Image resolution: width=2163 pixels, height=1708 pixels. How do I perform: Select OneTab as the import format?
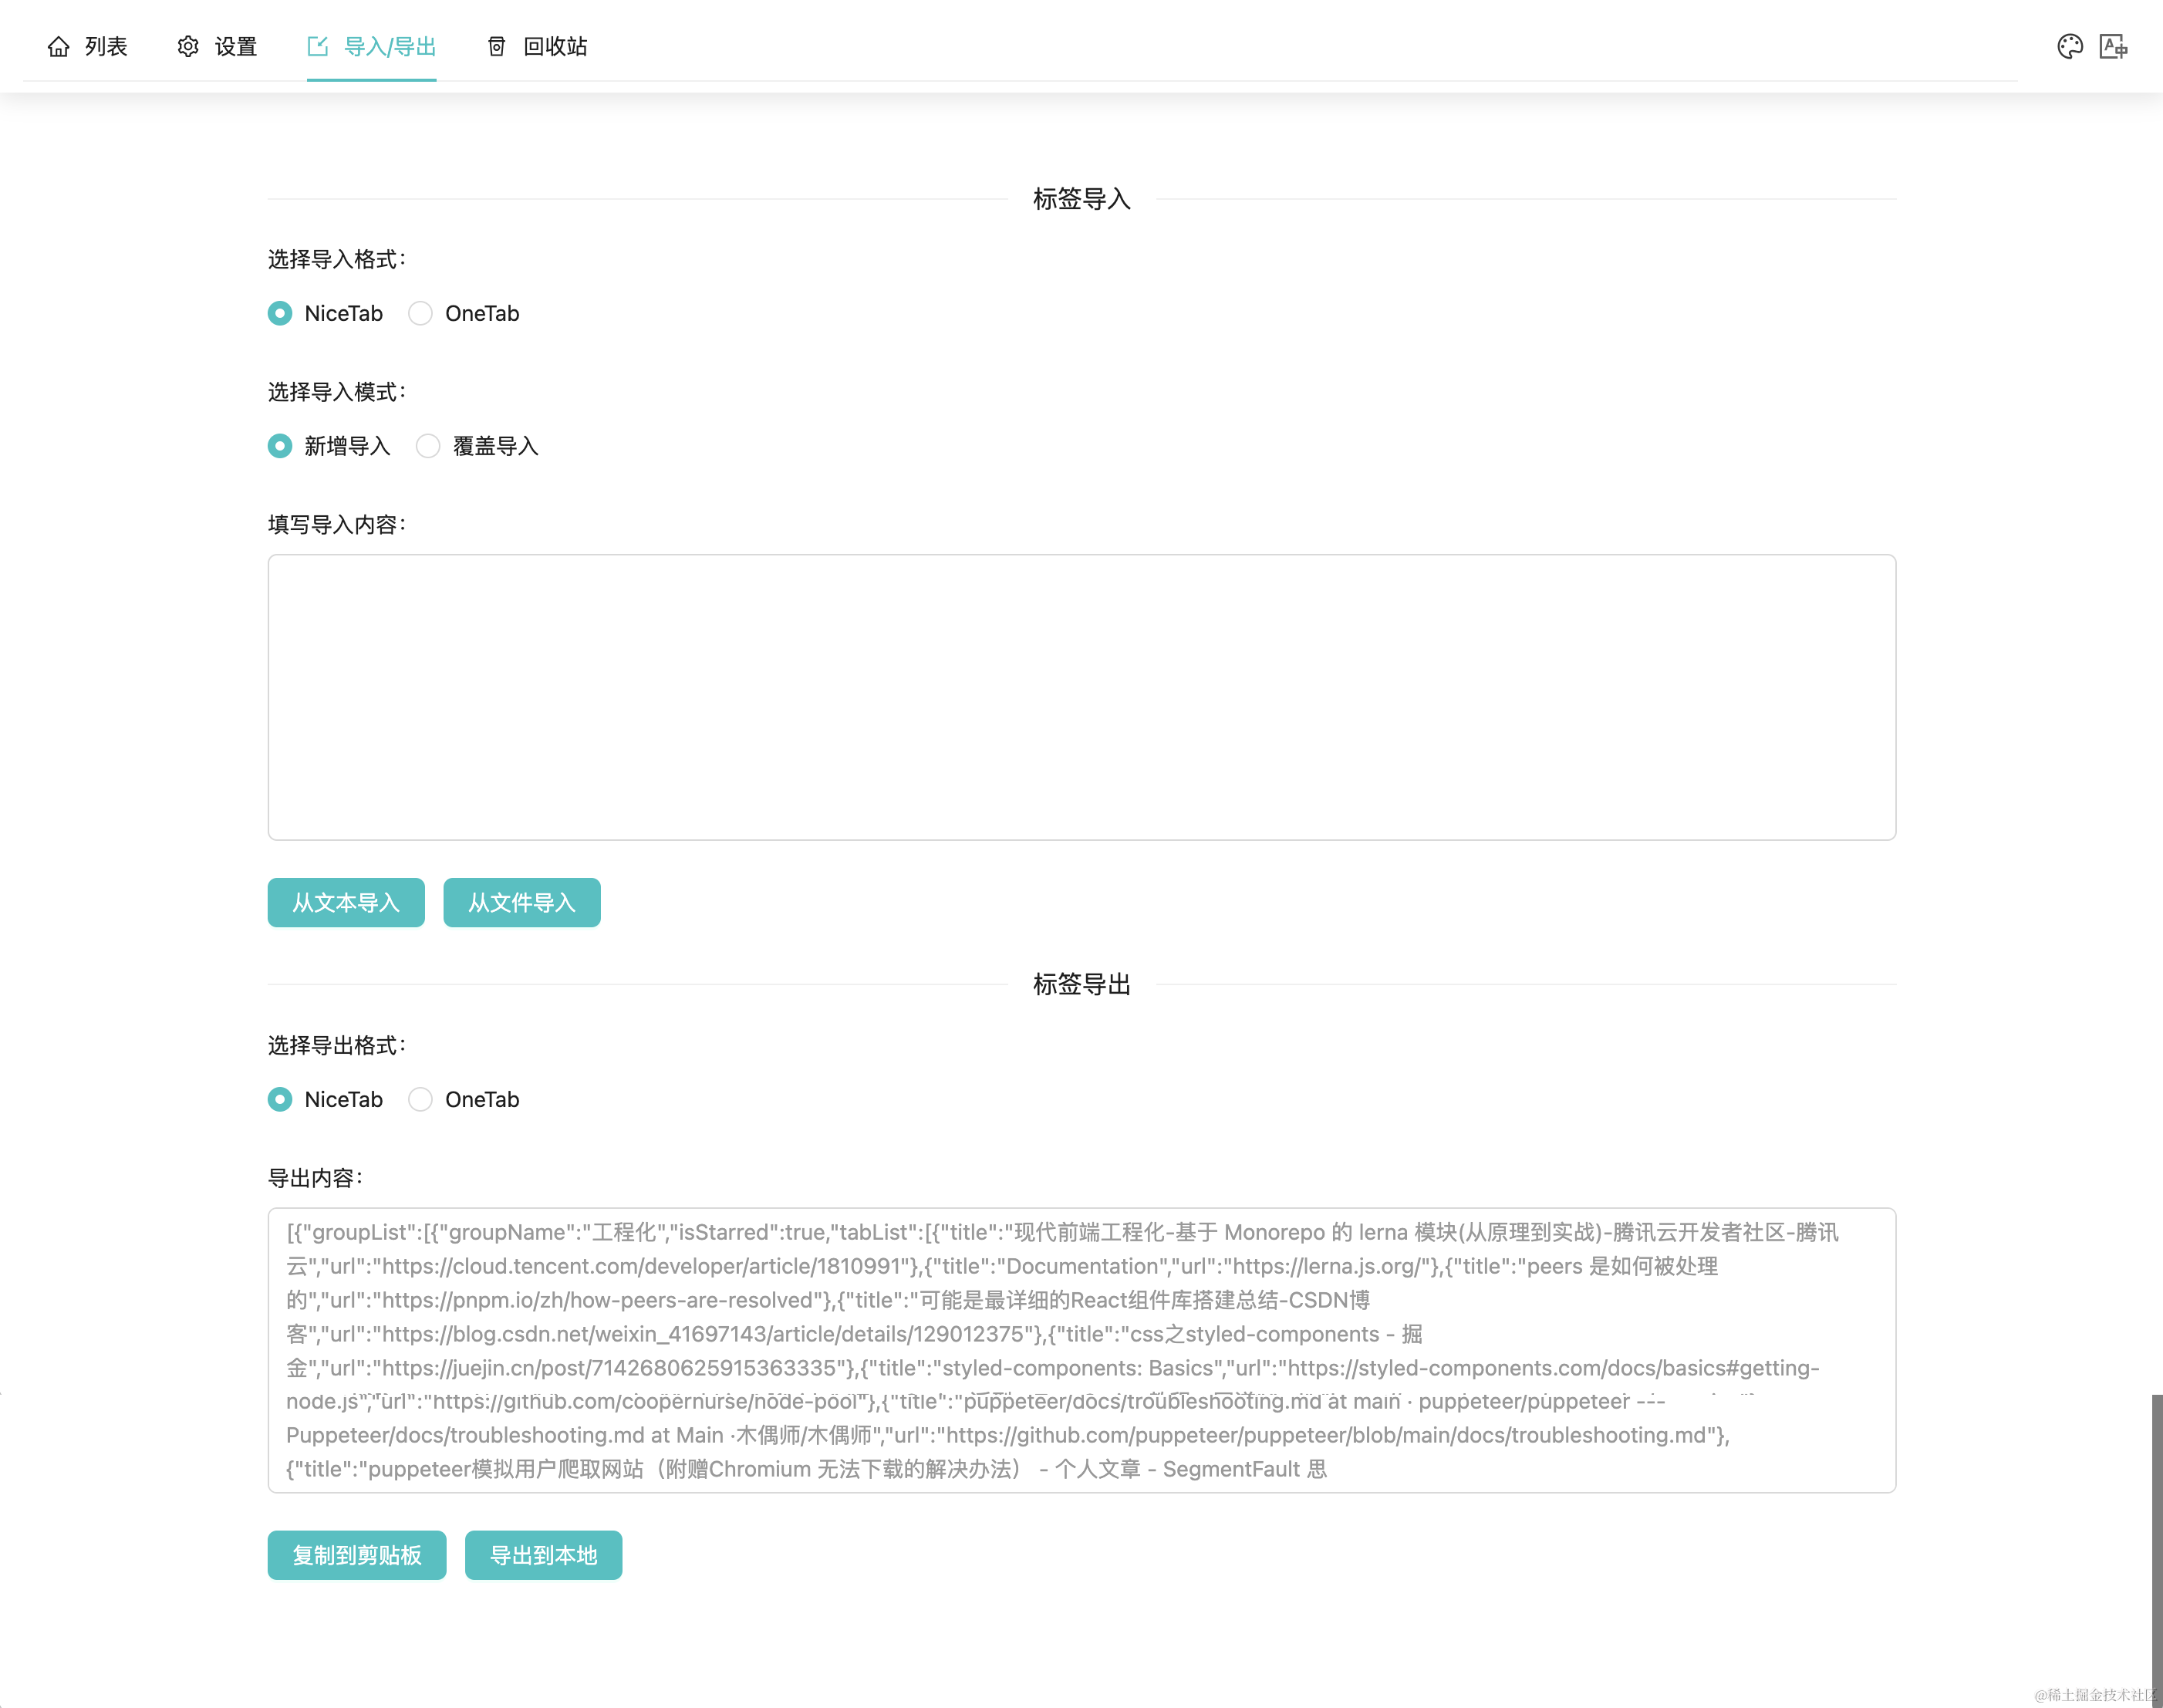[x=421, y=314]
